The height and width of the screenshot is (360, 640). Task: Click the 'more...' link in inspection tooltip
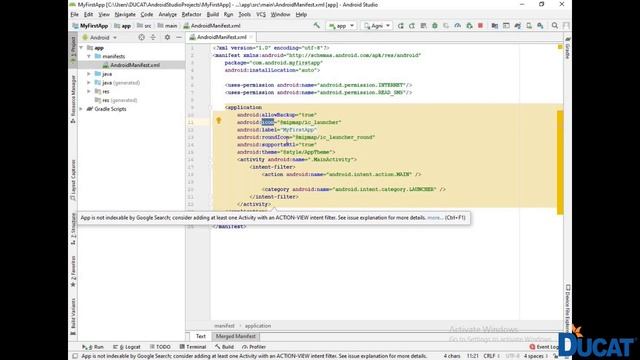pos(435,218)
